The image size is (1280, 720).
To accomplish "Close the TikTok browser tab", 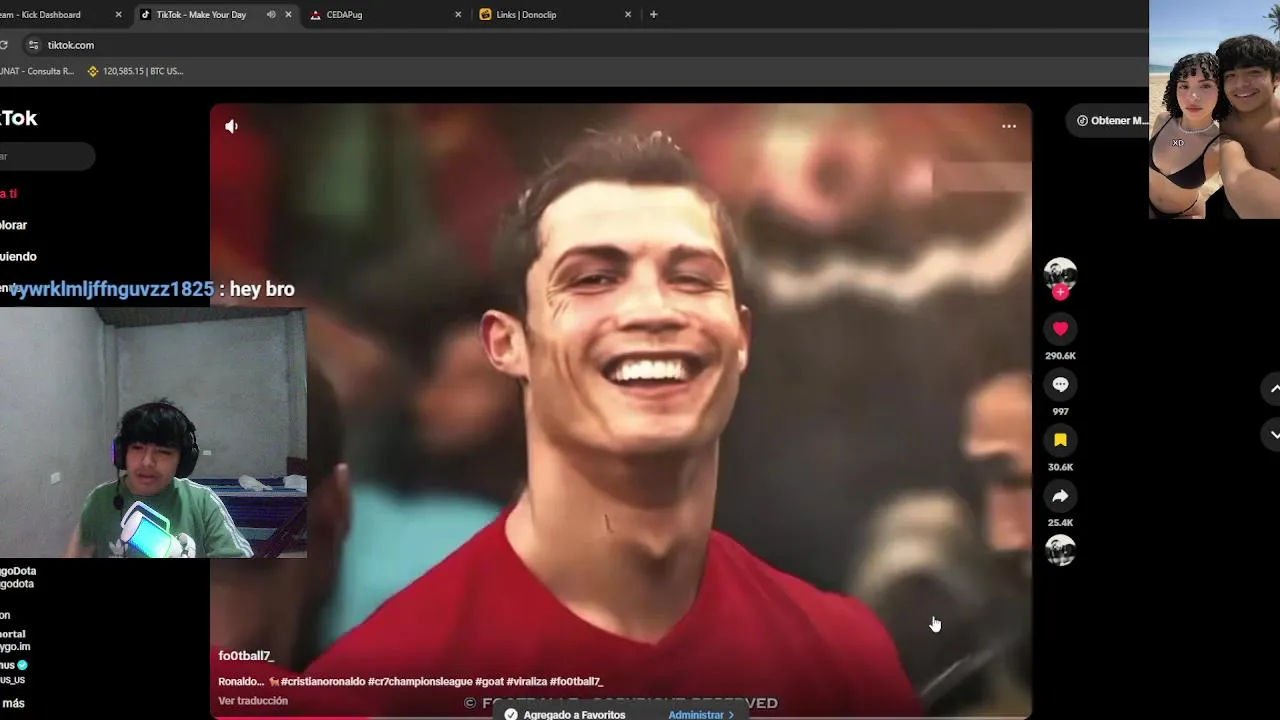I will click(x=289, y=15).
